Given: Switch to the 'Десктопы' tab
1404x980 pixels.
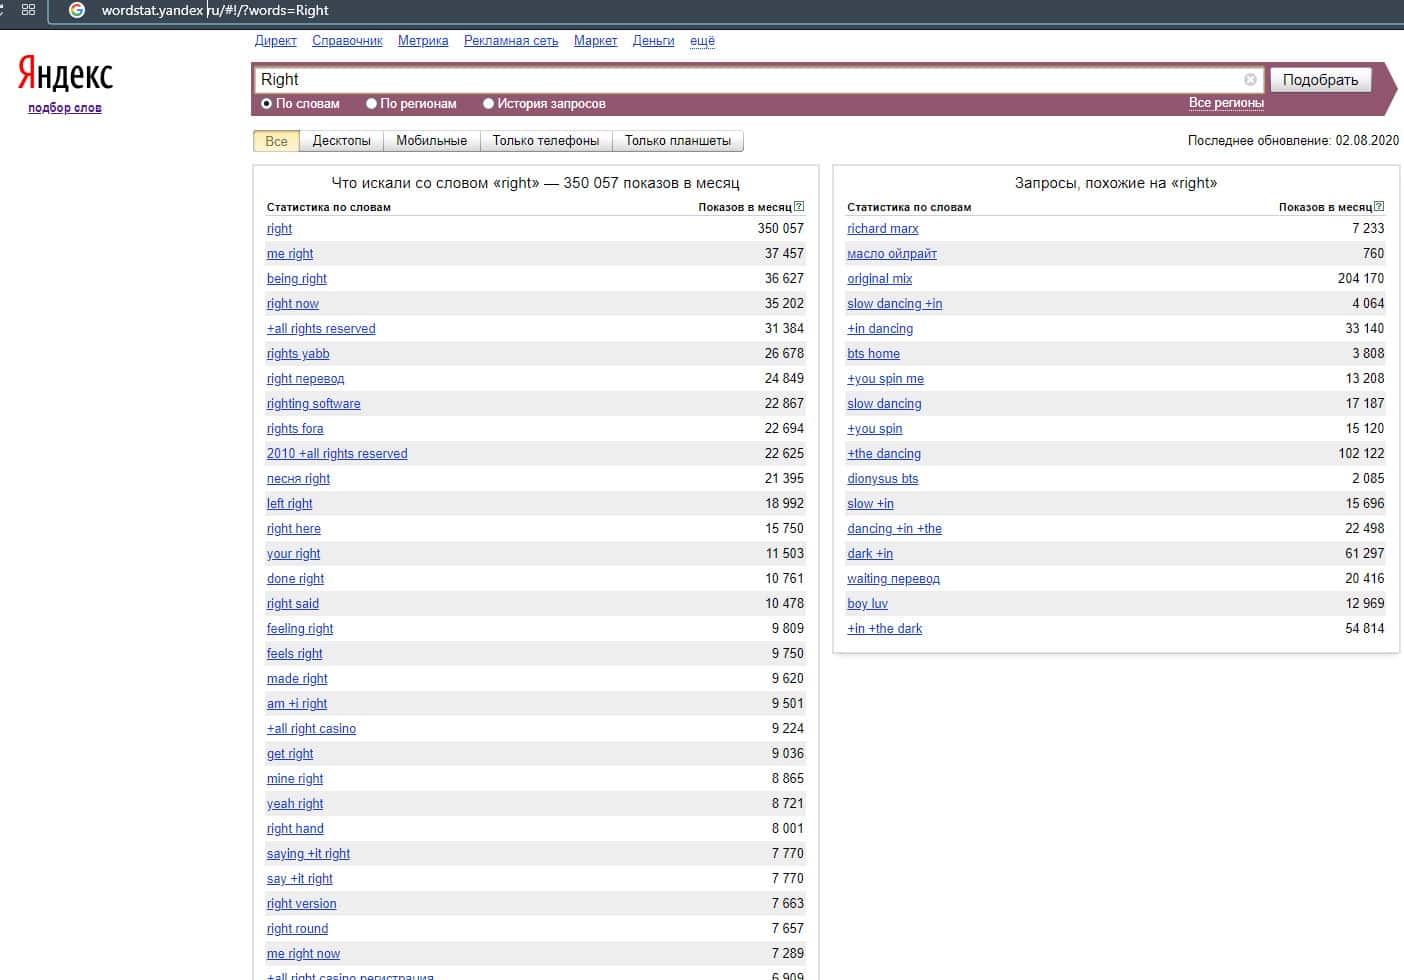Looking at the screenshot, I should coord(341,141).
